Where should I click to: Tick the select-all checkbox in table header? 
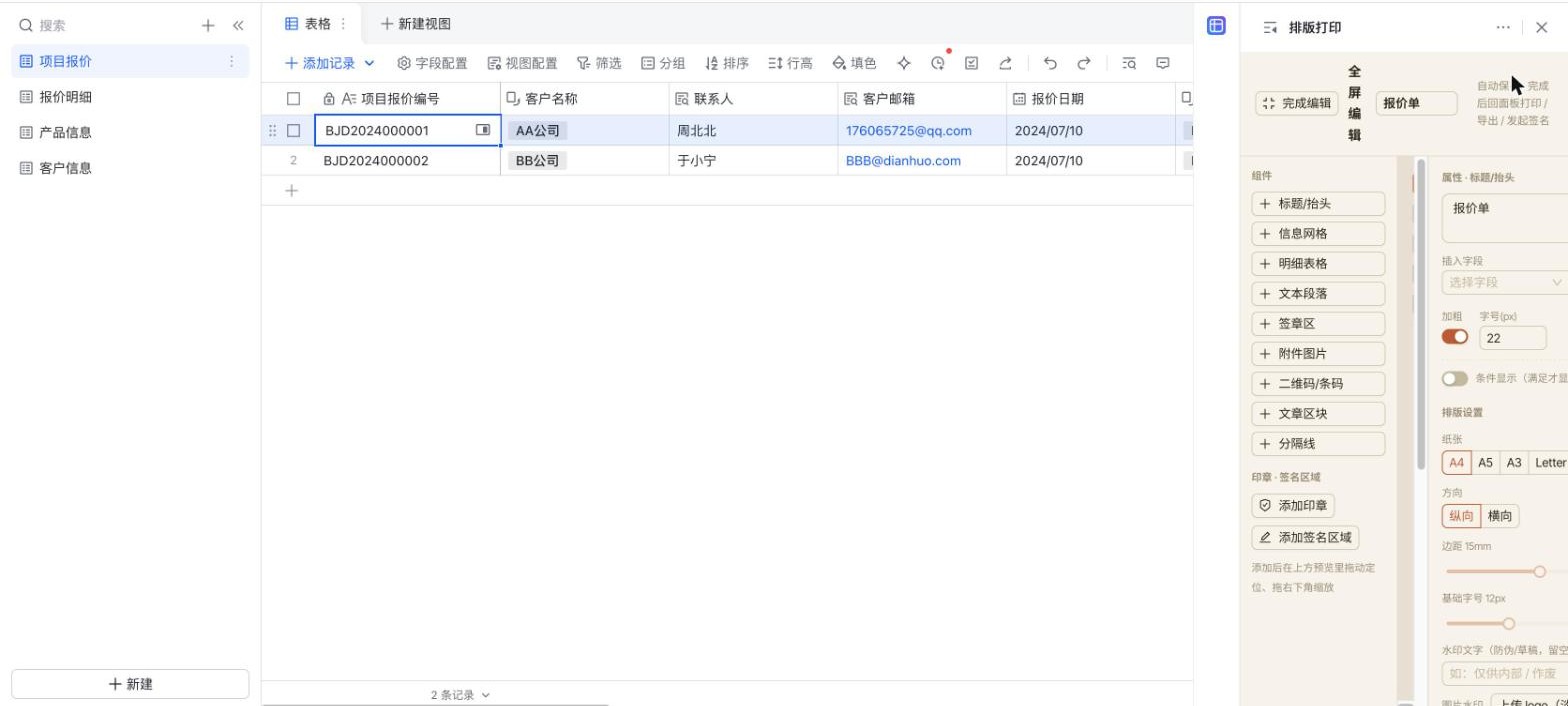[293, 99]
